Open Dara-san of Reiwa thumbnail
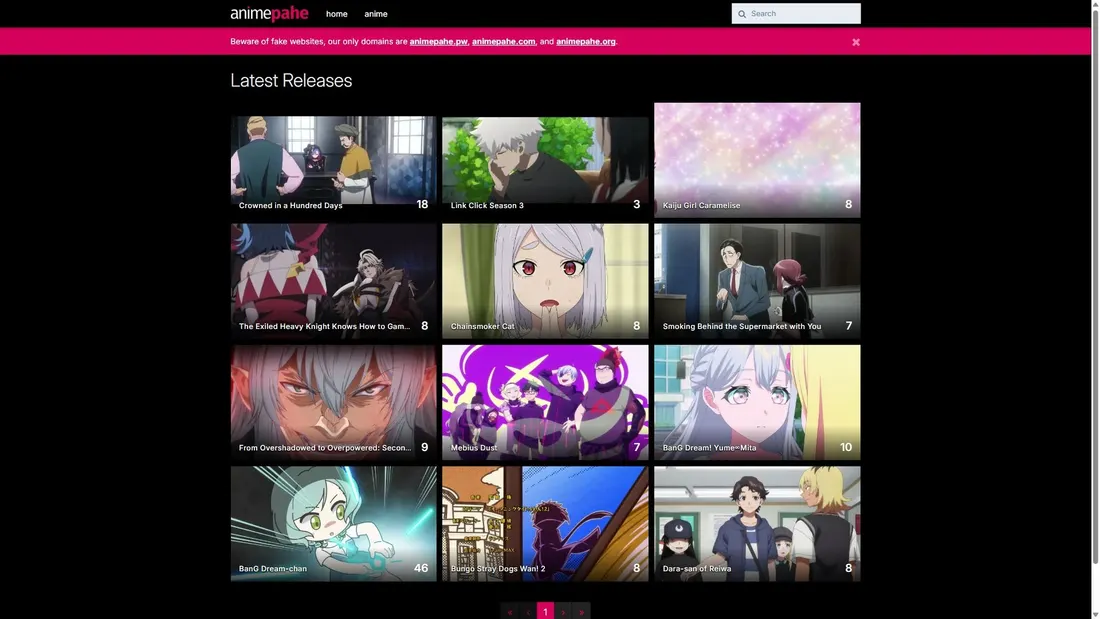This screenshot has width=1100, height=619. click(757, 524)
